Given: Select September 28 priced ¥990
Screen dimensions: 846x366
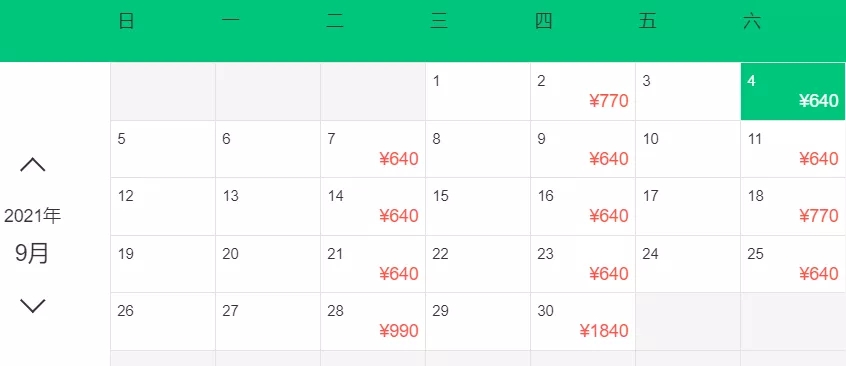Looking at the screenshot, I should coord(373,322).
